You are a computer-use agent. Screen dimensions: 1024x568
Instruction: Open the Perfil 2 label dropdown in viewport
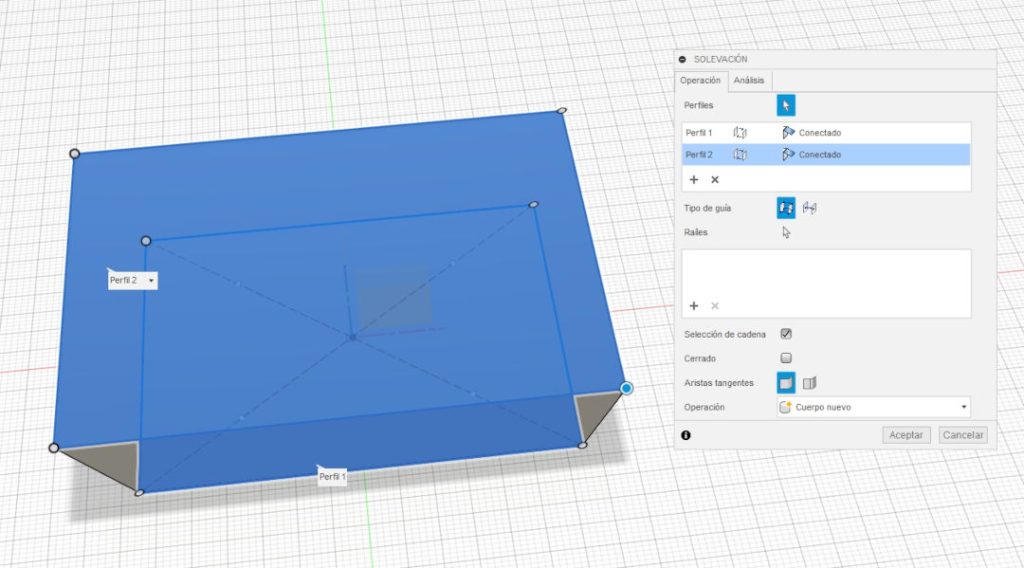(x=151, y=281)
